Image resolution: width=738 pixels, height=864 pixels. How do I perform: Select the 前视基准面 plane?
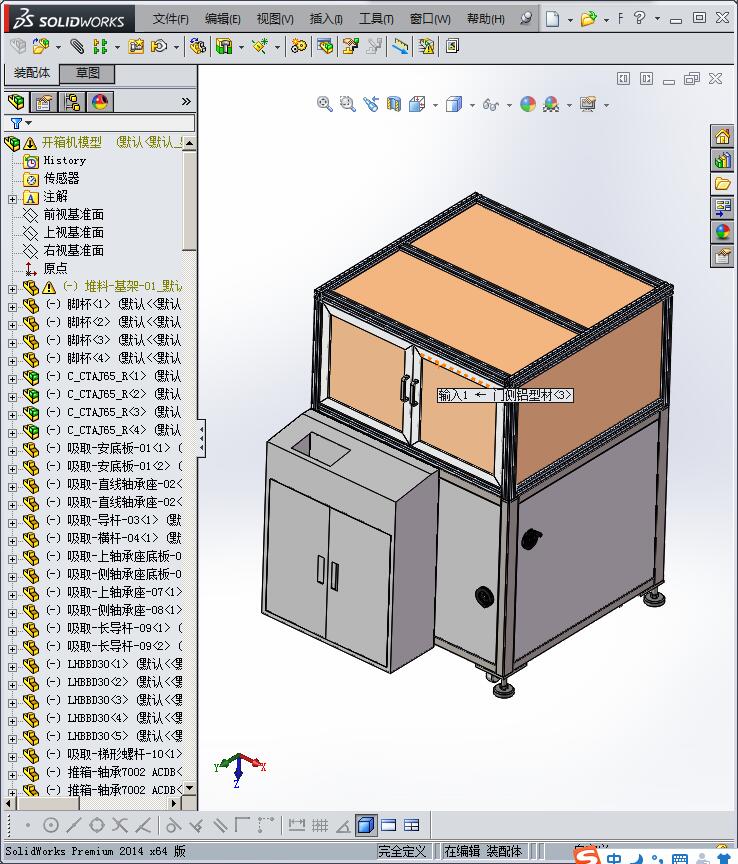coord(73,214)
